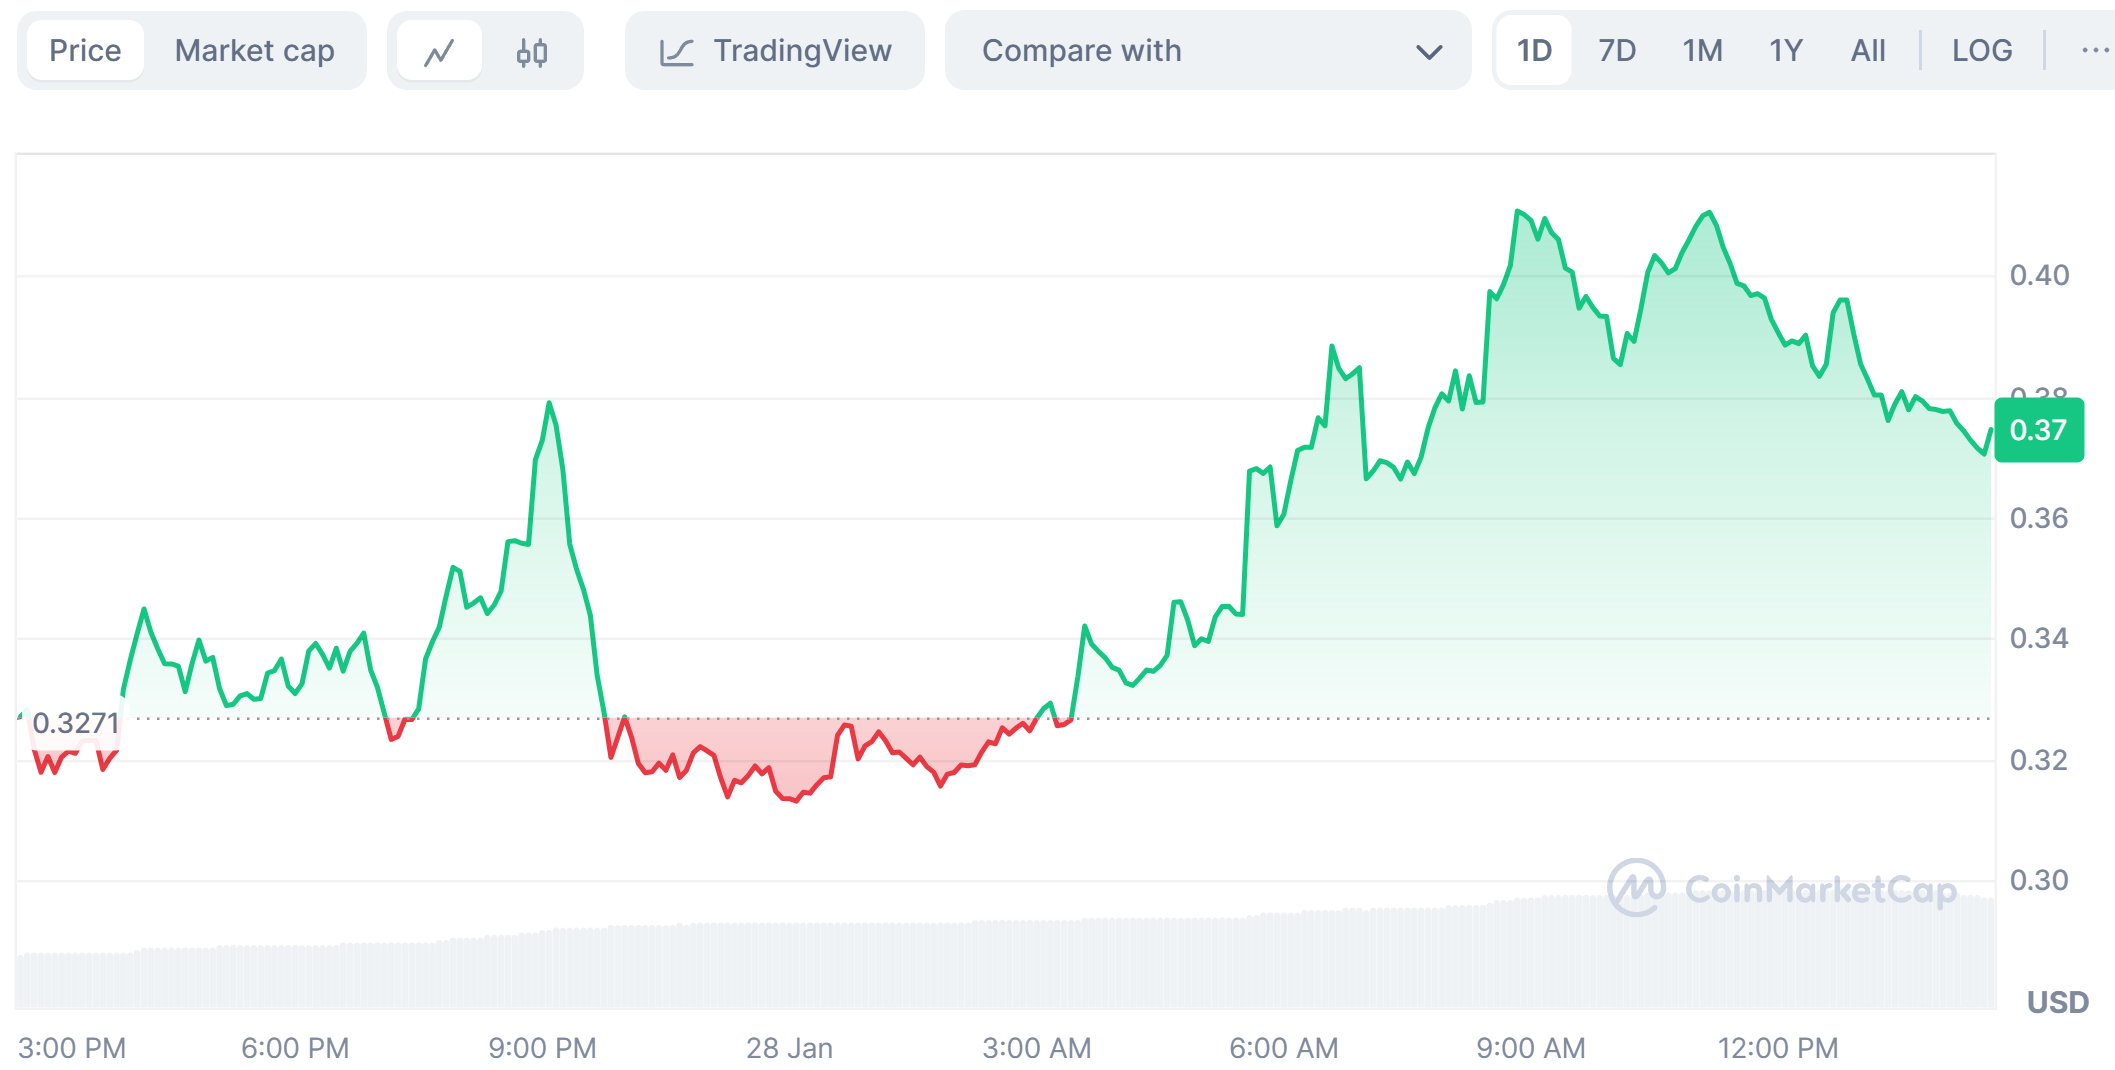This screenshot has width=2115, height=1070.
Task: Select the Price toggle
Action: tap(85, 51)
